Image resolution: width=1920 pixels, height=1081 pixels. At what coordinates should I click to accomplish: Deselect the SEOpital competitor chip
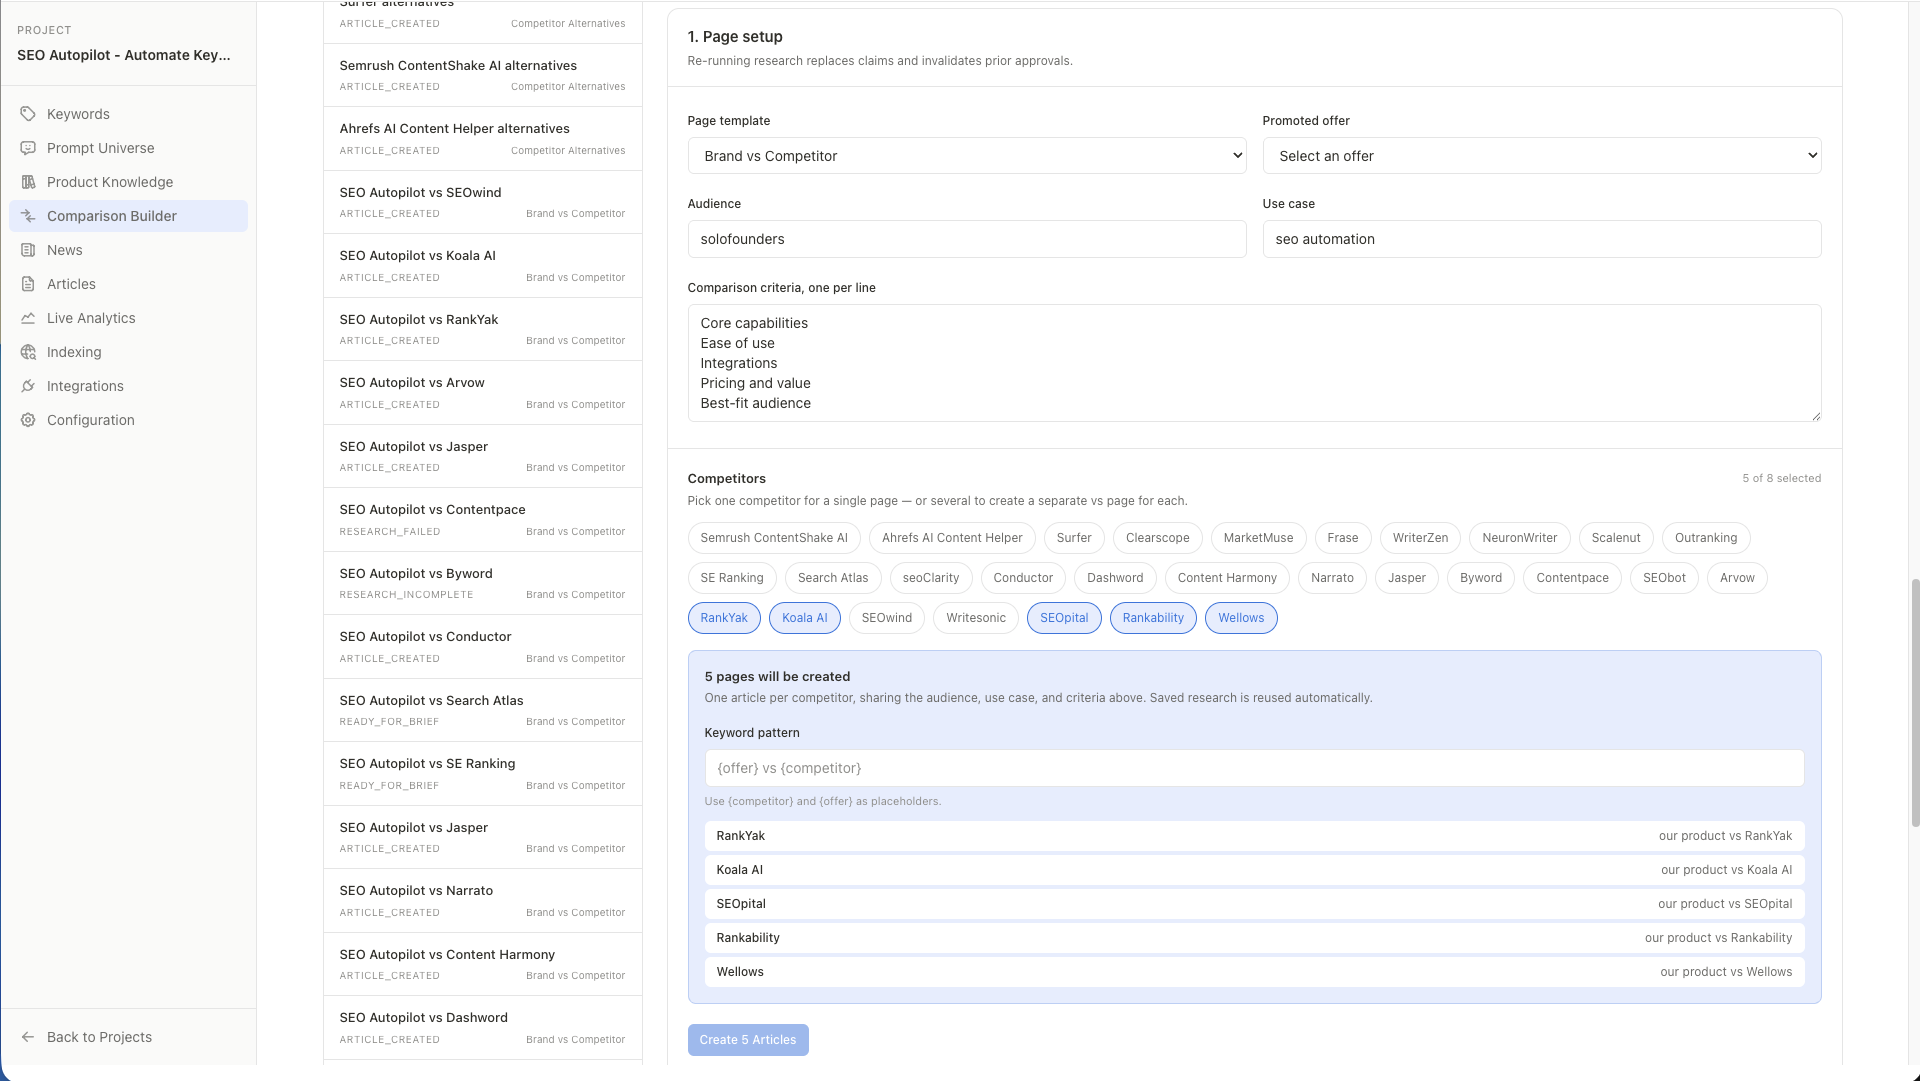pos(1064,618)
